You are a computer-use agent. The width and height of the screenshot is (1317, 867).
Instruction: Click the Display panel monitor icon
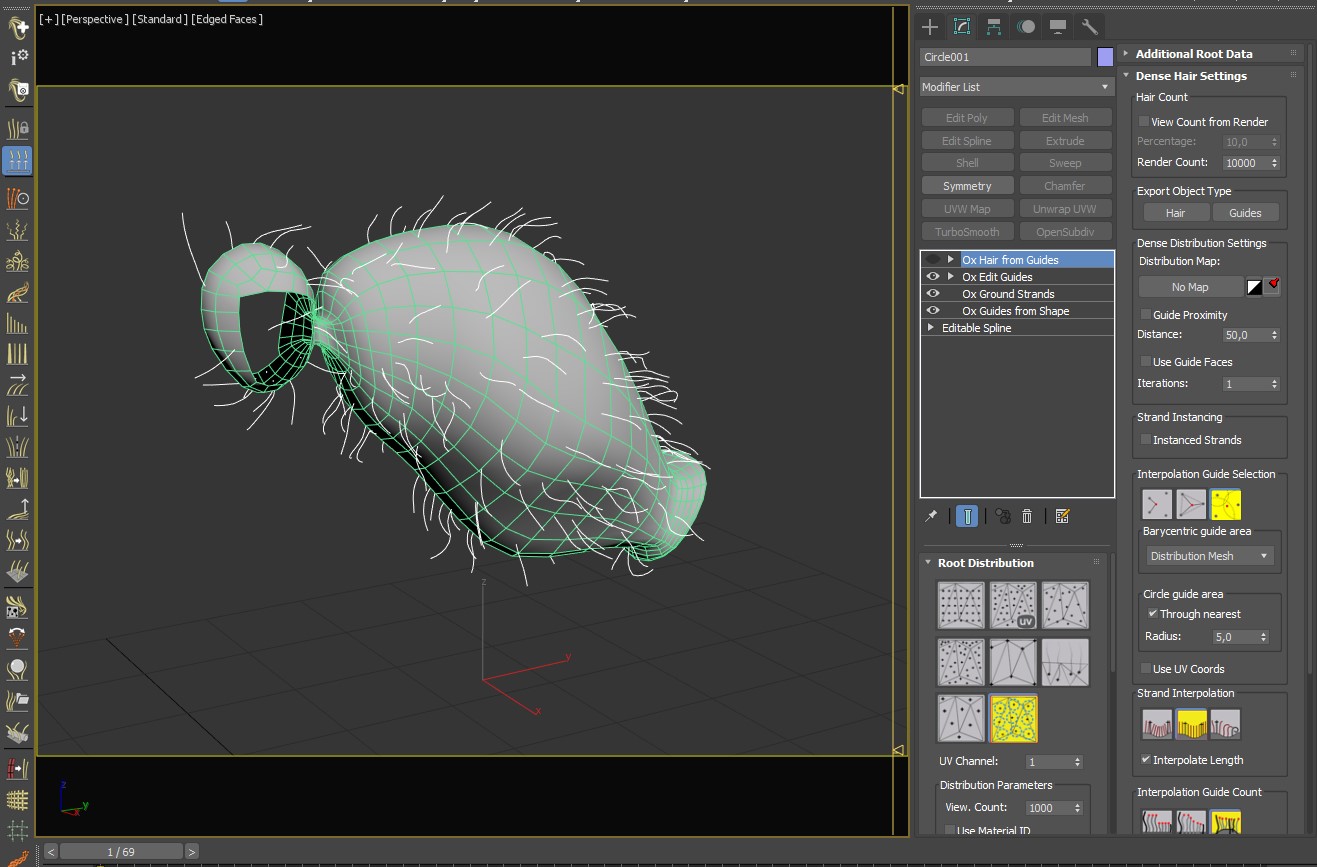(x=1058, y=27)
